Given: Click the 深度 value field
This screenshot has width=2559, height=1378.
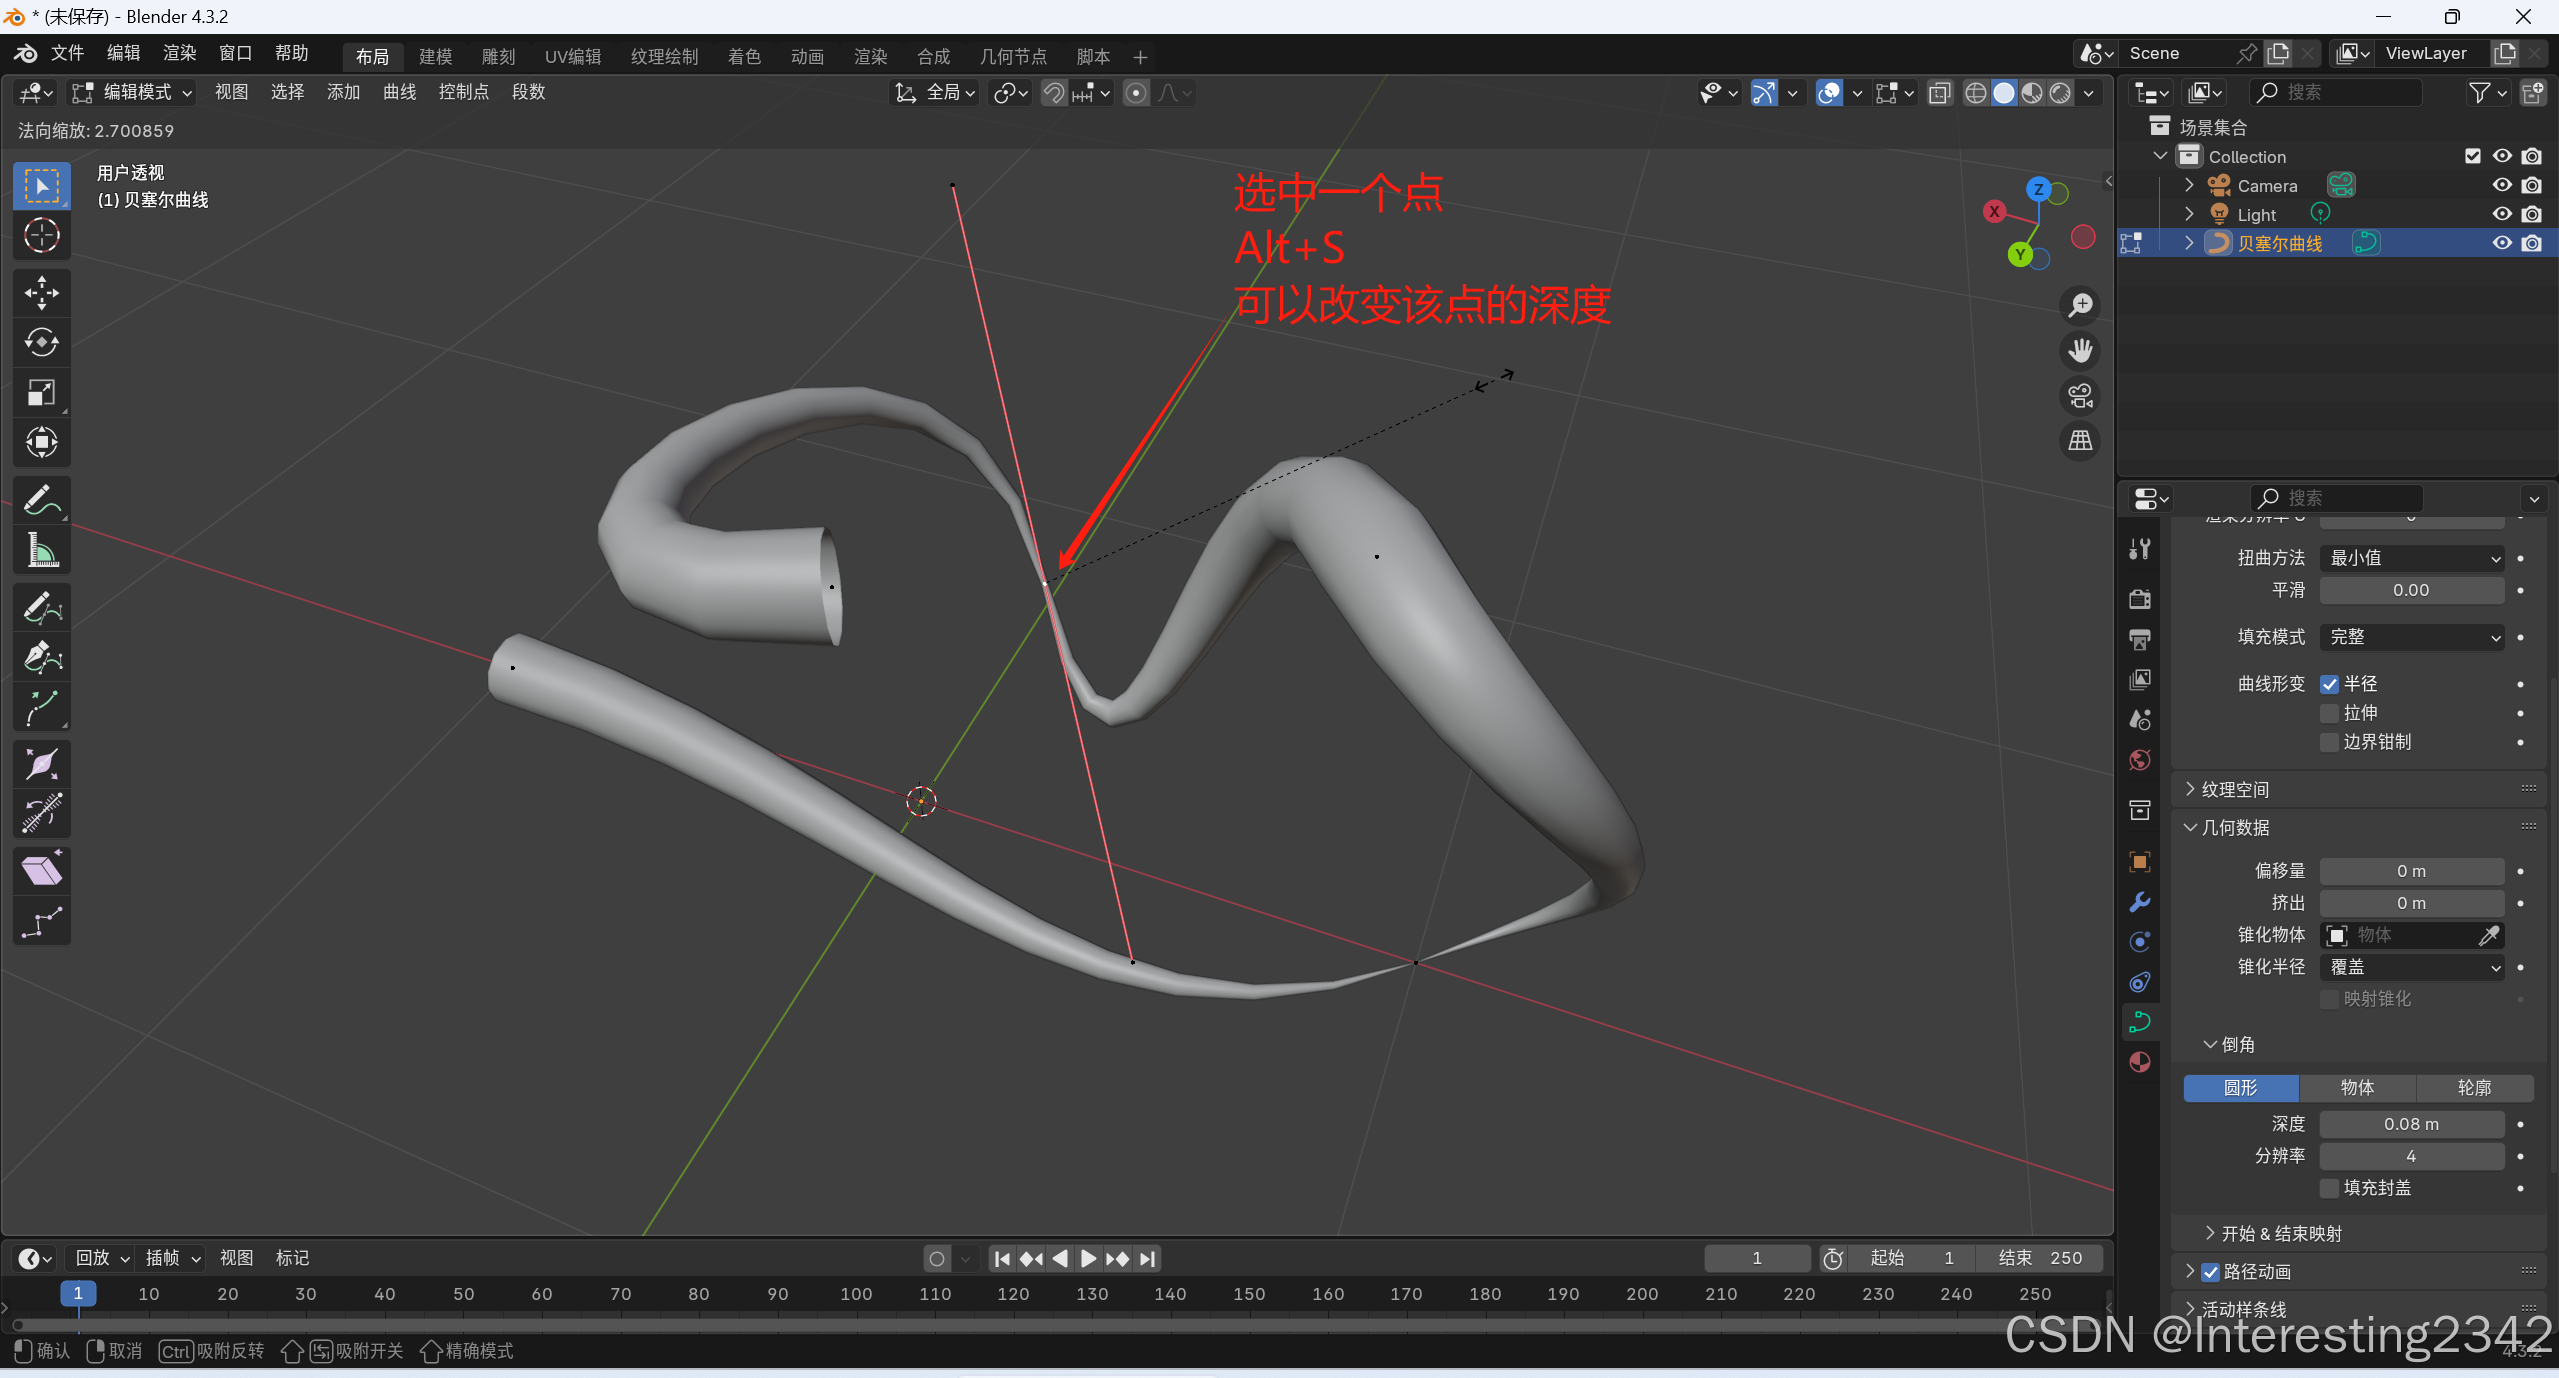Looking at the screenshot, I should pyautogui.click(x=2411, y=1124).
